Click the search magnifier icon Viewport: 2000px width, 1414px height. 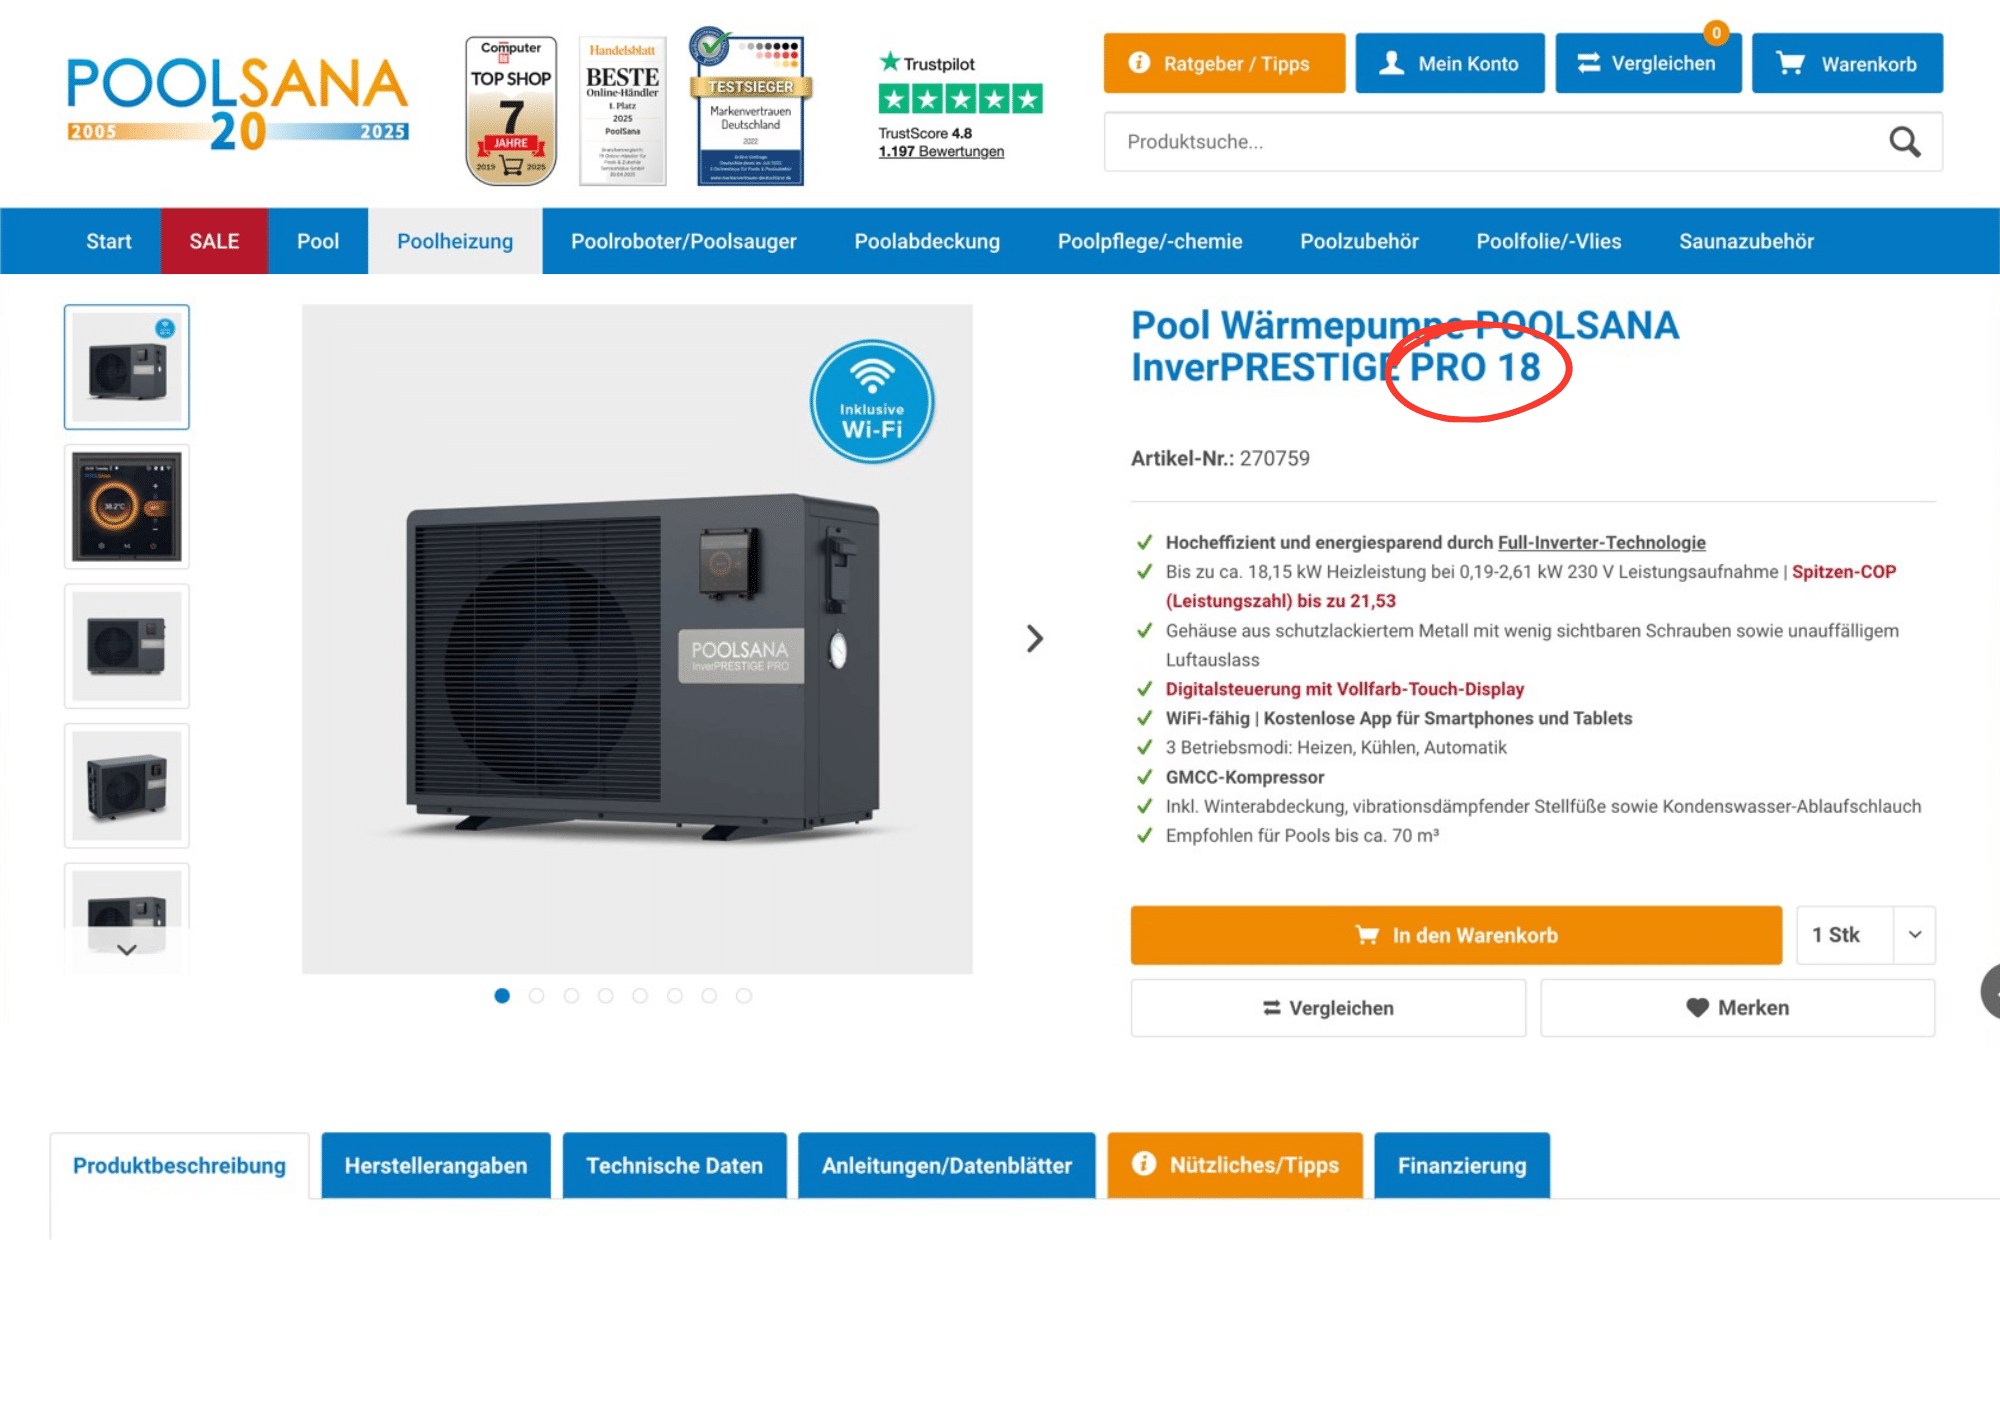[1904, 142]
